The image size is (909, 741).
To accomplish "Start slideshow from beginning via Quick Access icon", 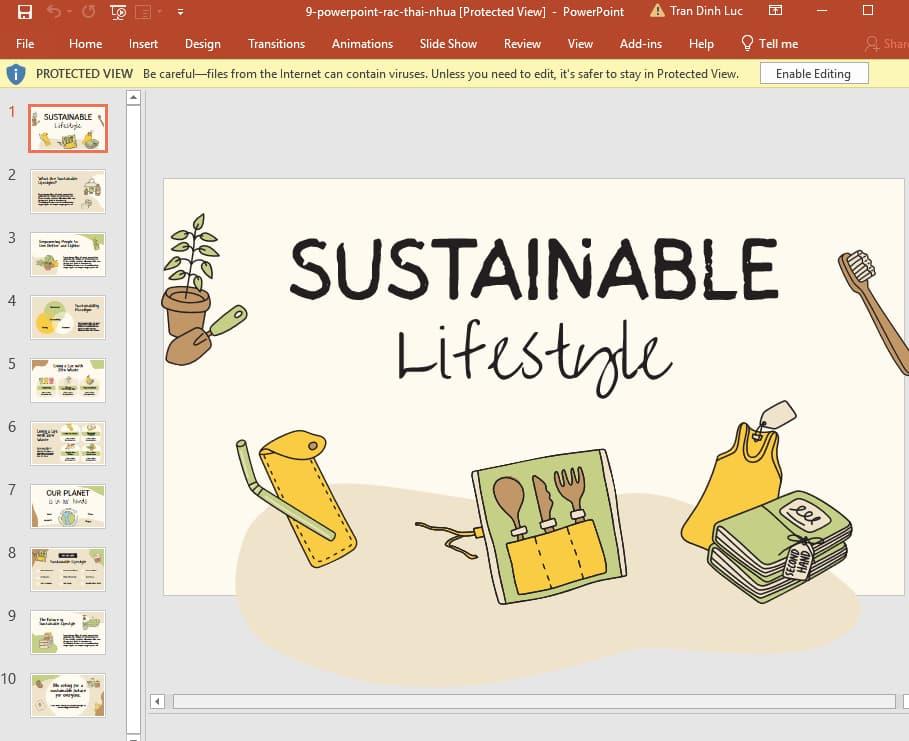I will point(117,11).
